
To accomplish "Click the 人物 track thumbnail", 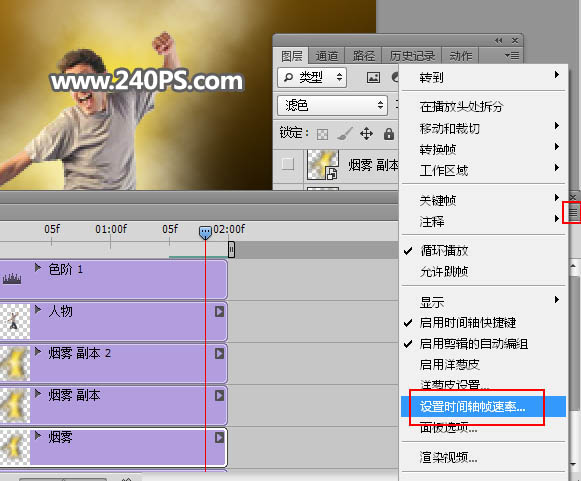I will [15, 321].
